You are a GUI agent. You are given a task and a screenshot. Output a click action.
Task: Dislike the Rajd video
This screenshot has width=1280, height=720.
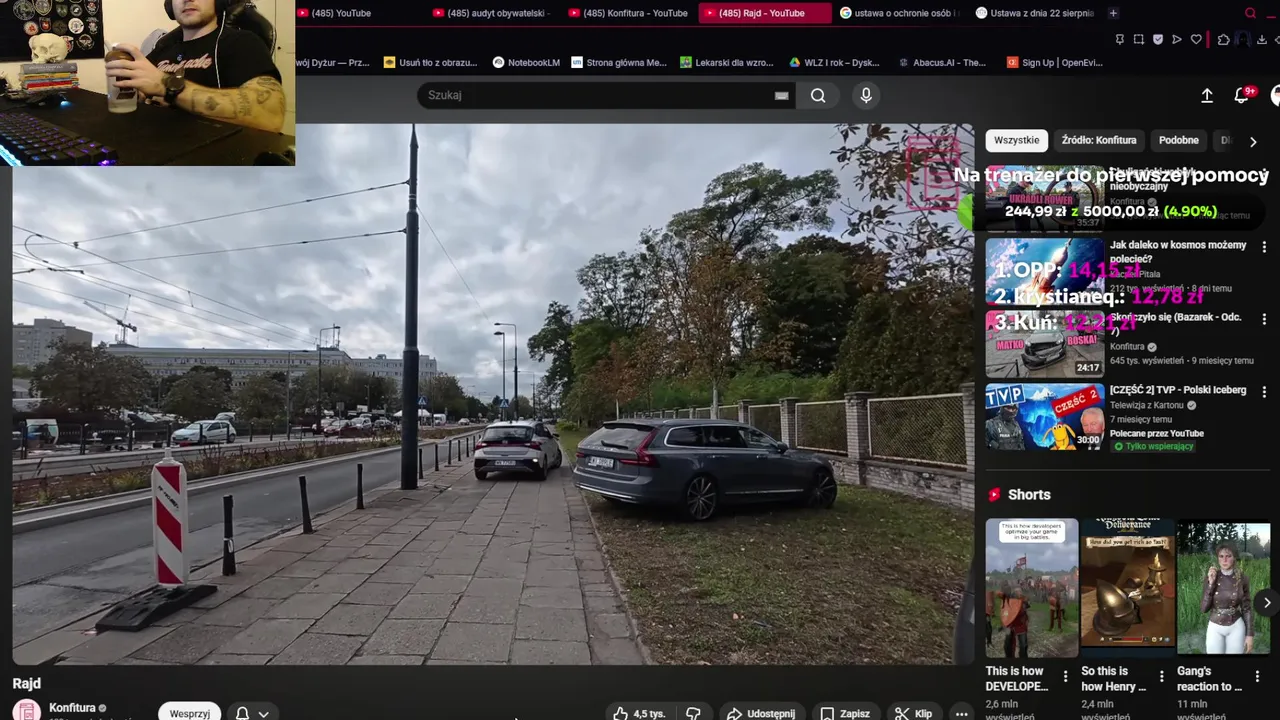click(693, 713)
